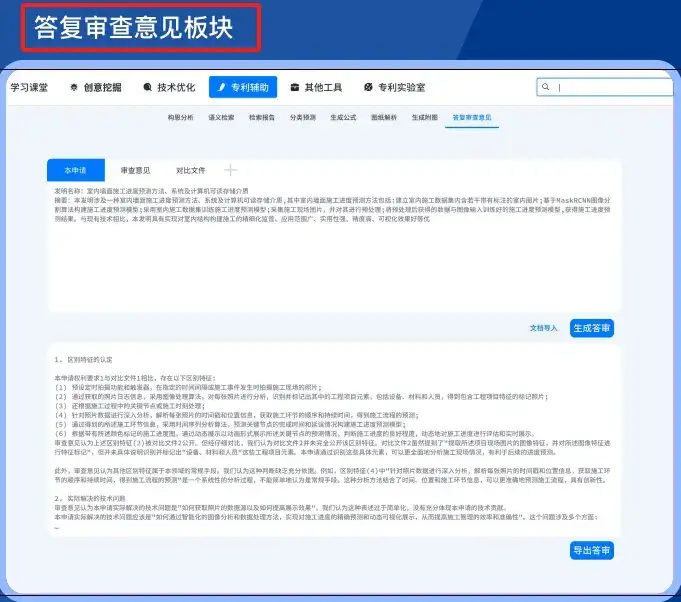
Task: Open the 构思分析 sub-tab
Action: (x=181, y=117)
